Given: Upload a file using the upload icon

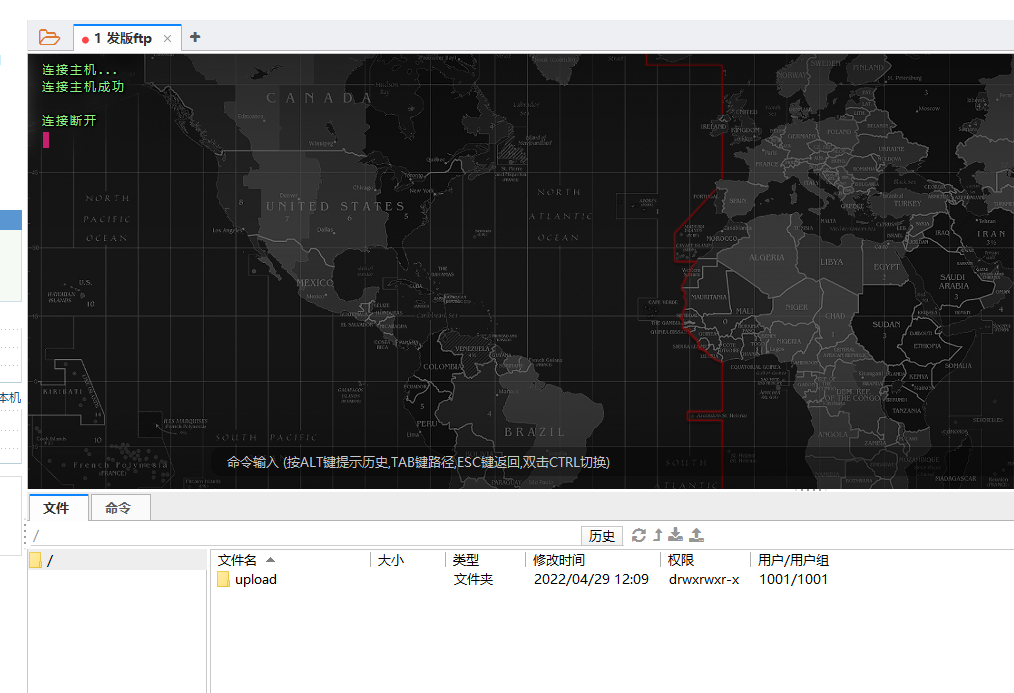Looking at the screenshot, I should point(695,535).
